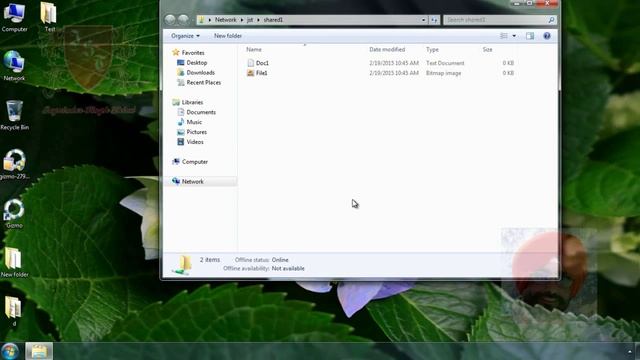The height and width of the screenshot is (360, 640).
Task: Change view with the view icon
Action: [504, 36]
